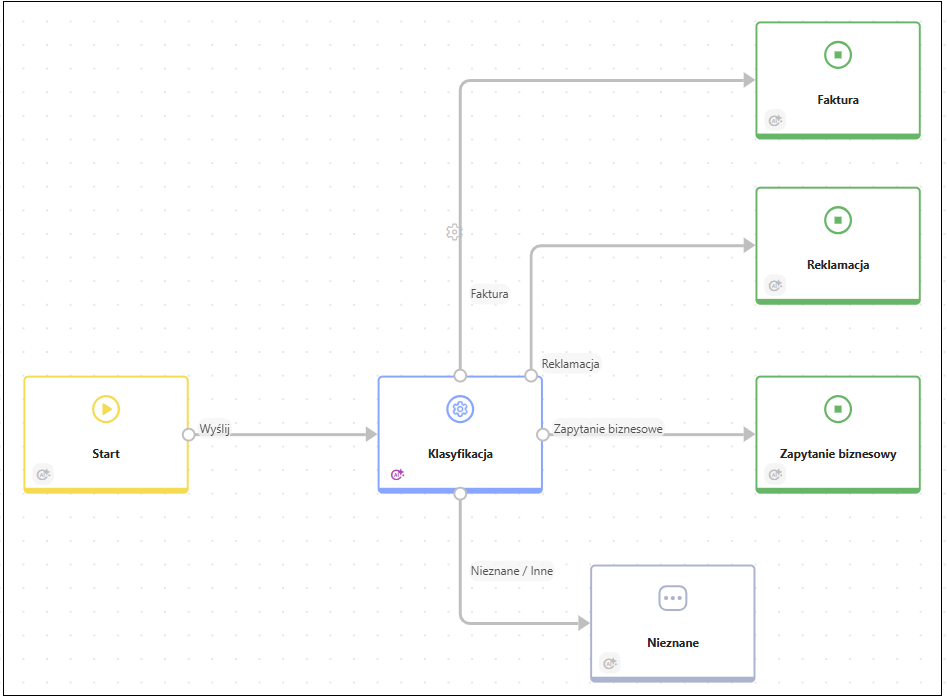Viewport: 947px width, 699px height.
Task: Click the corner badge in Reklamacja node
Action: click(775, 286)
